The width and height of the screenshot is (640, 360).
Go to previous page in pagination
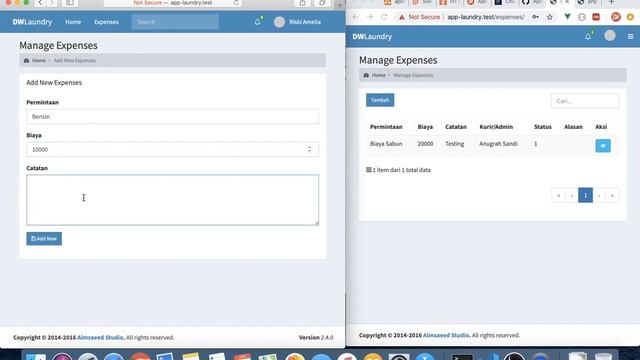[x=572, y=196]
